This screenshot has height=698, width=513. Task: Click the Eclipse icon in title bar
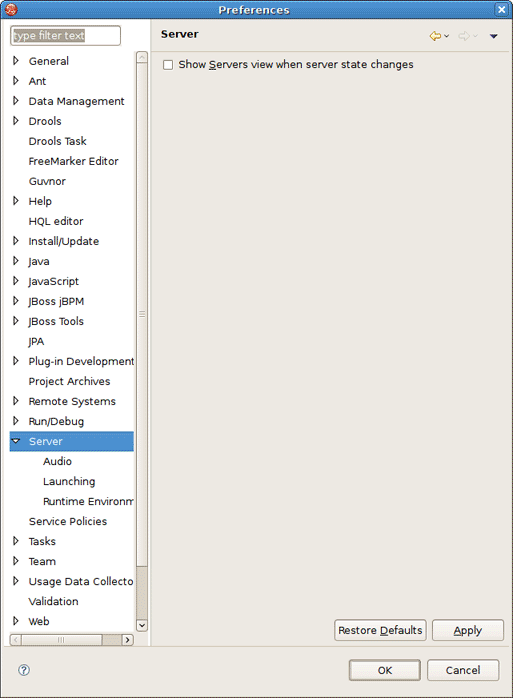pos(11,9)
